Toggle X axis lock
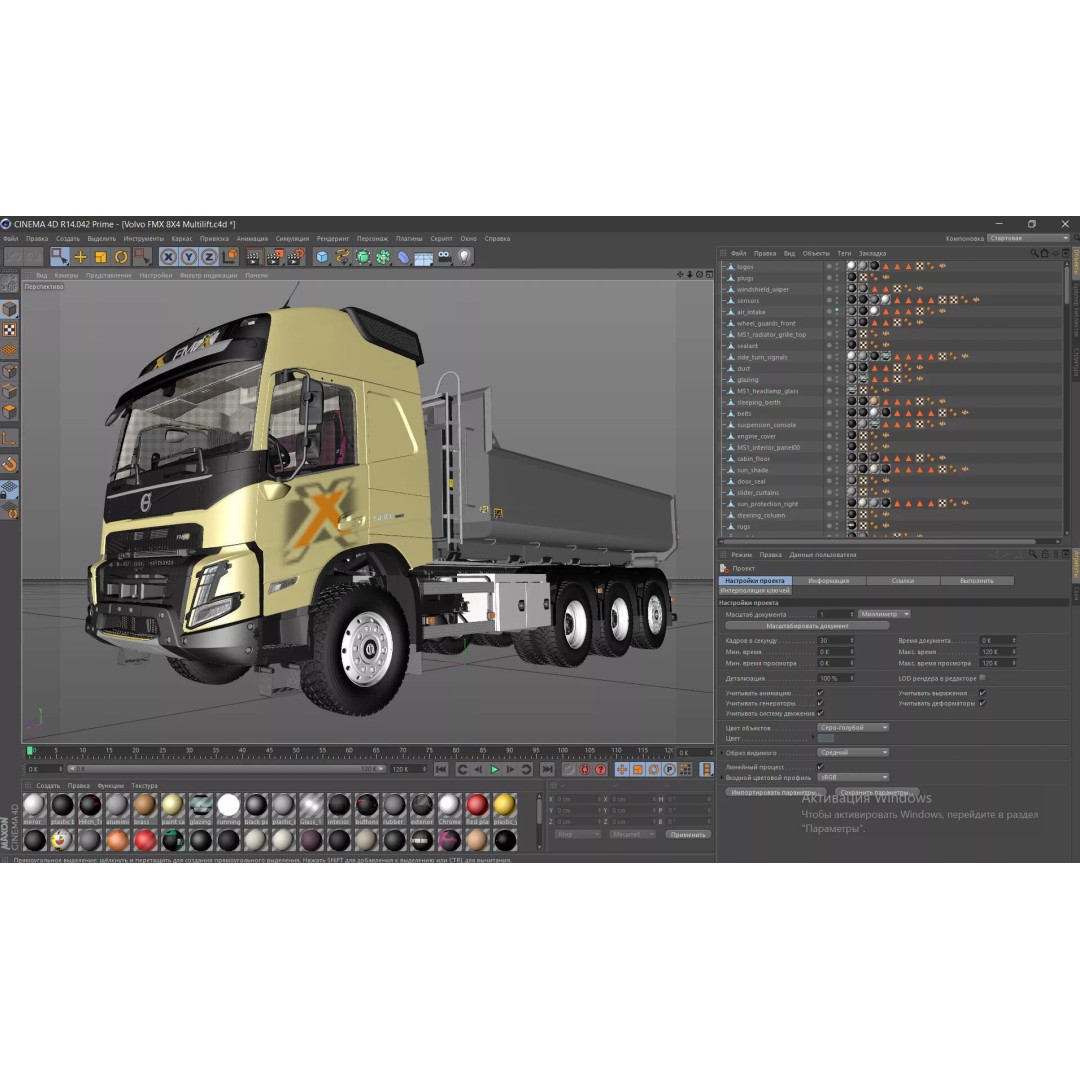 [169, 257]
